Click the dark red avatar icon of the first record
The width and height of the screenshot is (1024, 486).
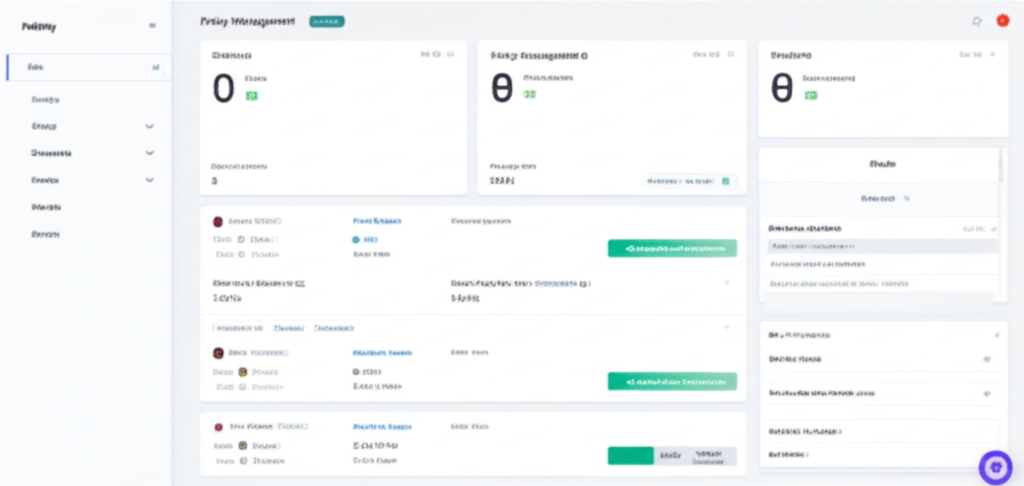click(x=218, y=221)
